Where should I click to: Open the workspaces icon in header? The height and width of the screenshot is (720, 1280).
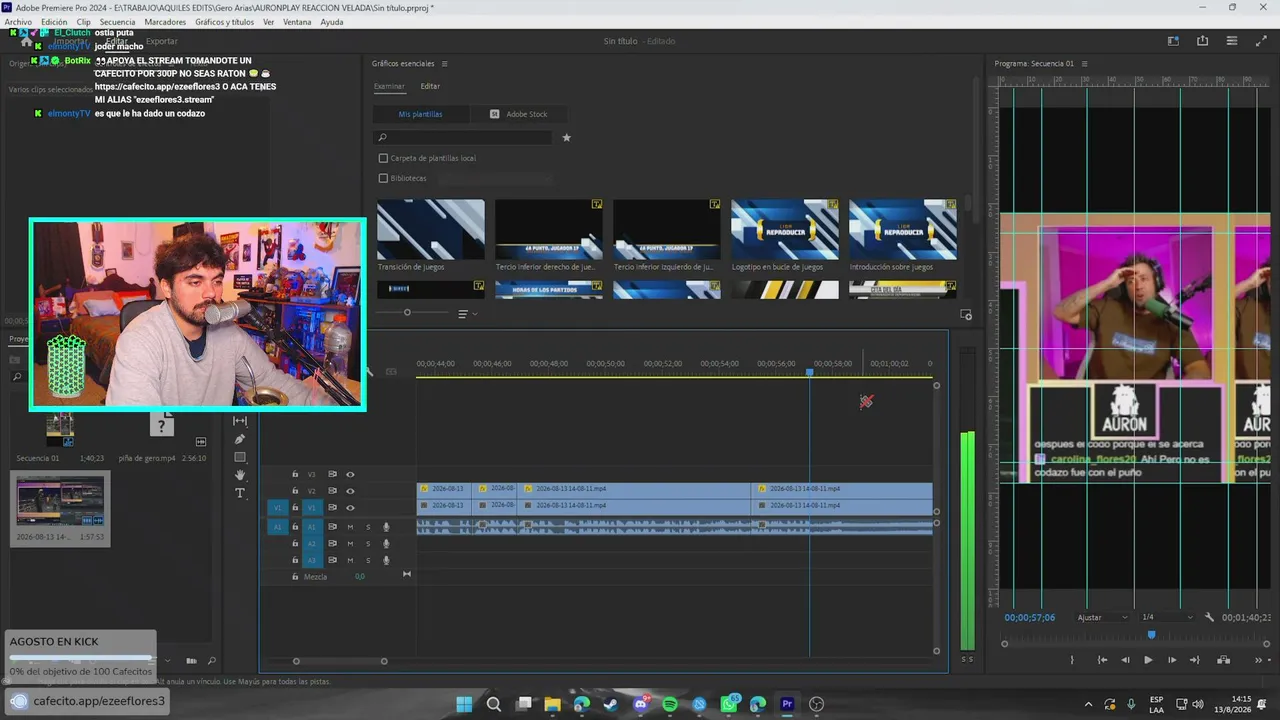point(1173,41)
